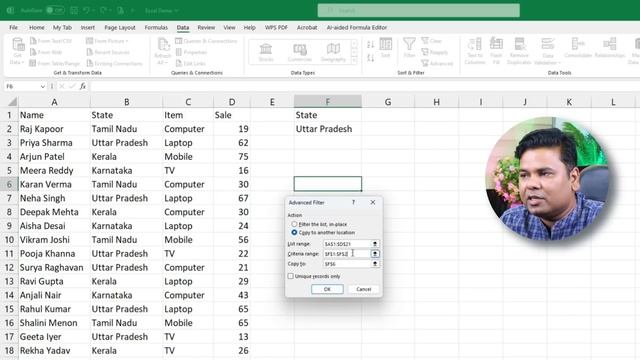Click the Get Data icon

[x=18, y=51]
